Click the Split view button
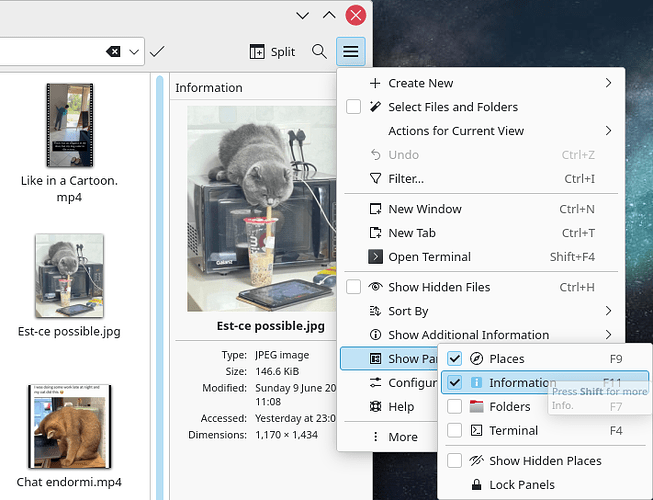The width and height of the screenshot is (653, 500). 272,51
